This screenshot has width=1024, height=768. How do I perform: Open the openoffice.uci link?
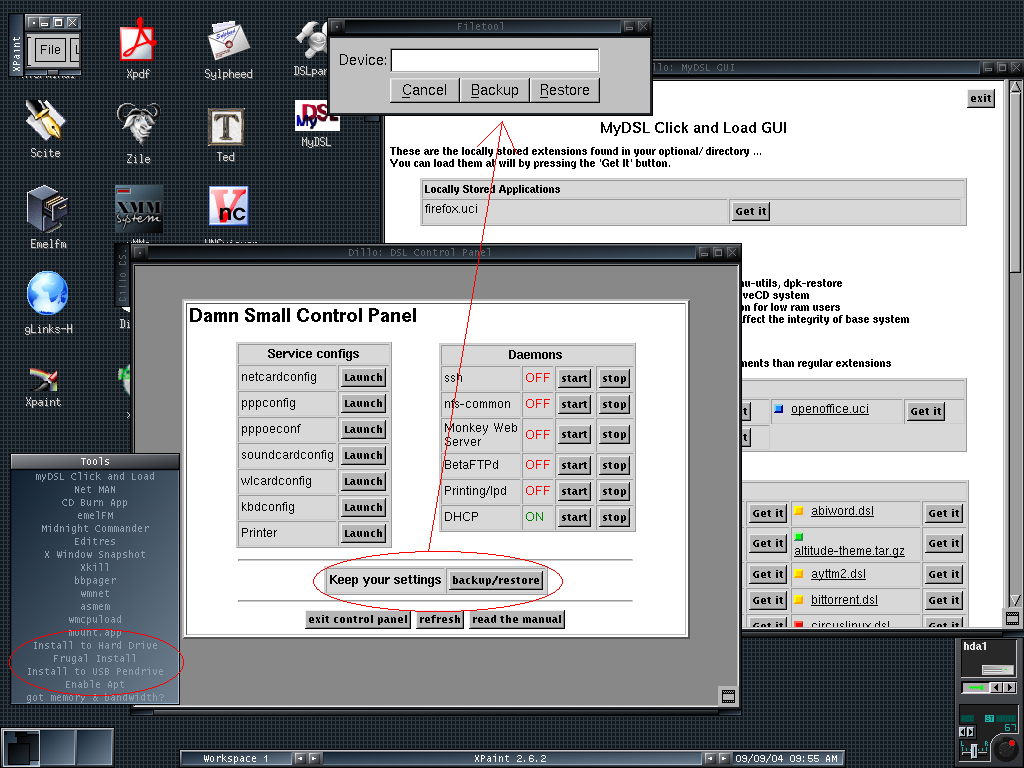(829, 409)
